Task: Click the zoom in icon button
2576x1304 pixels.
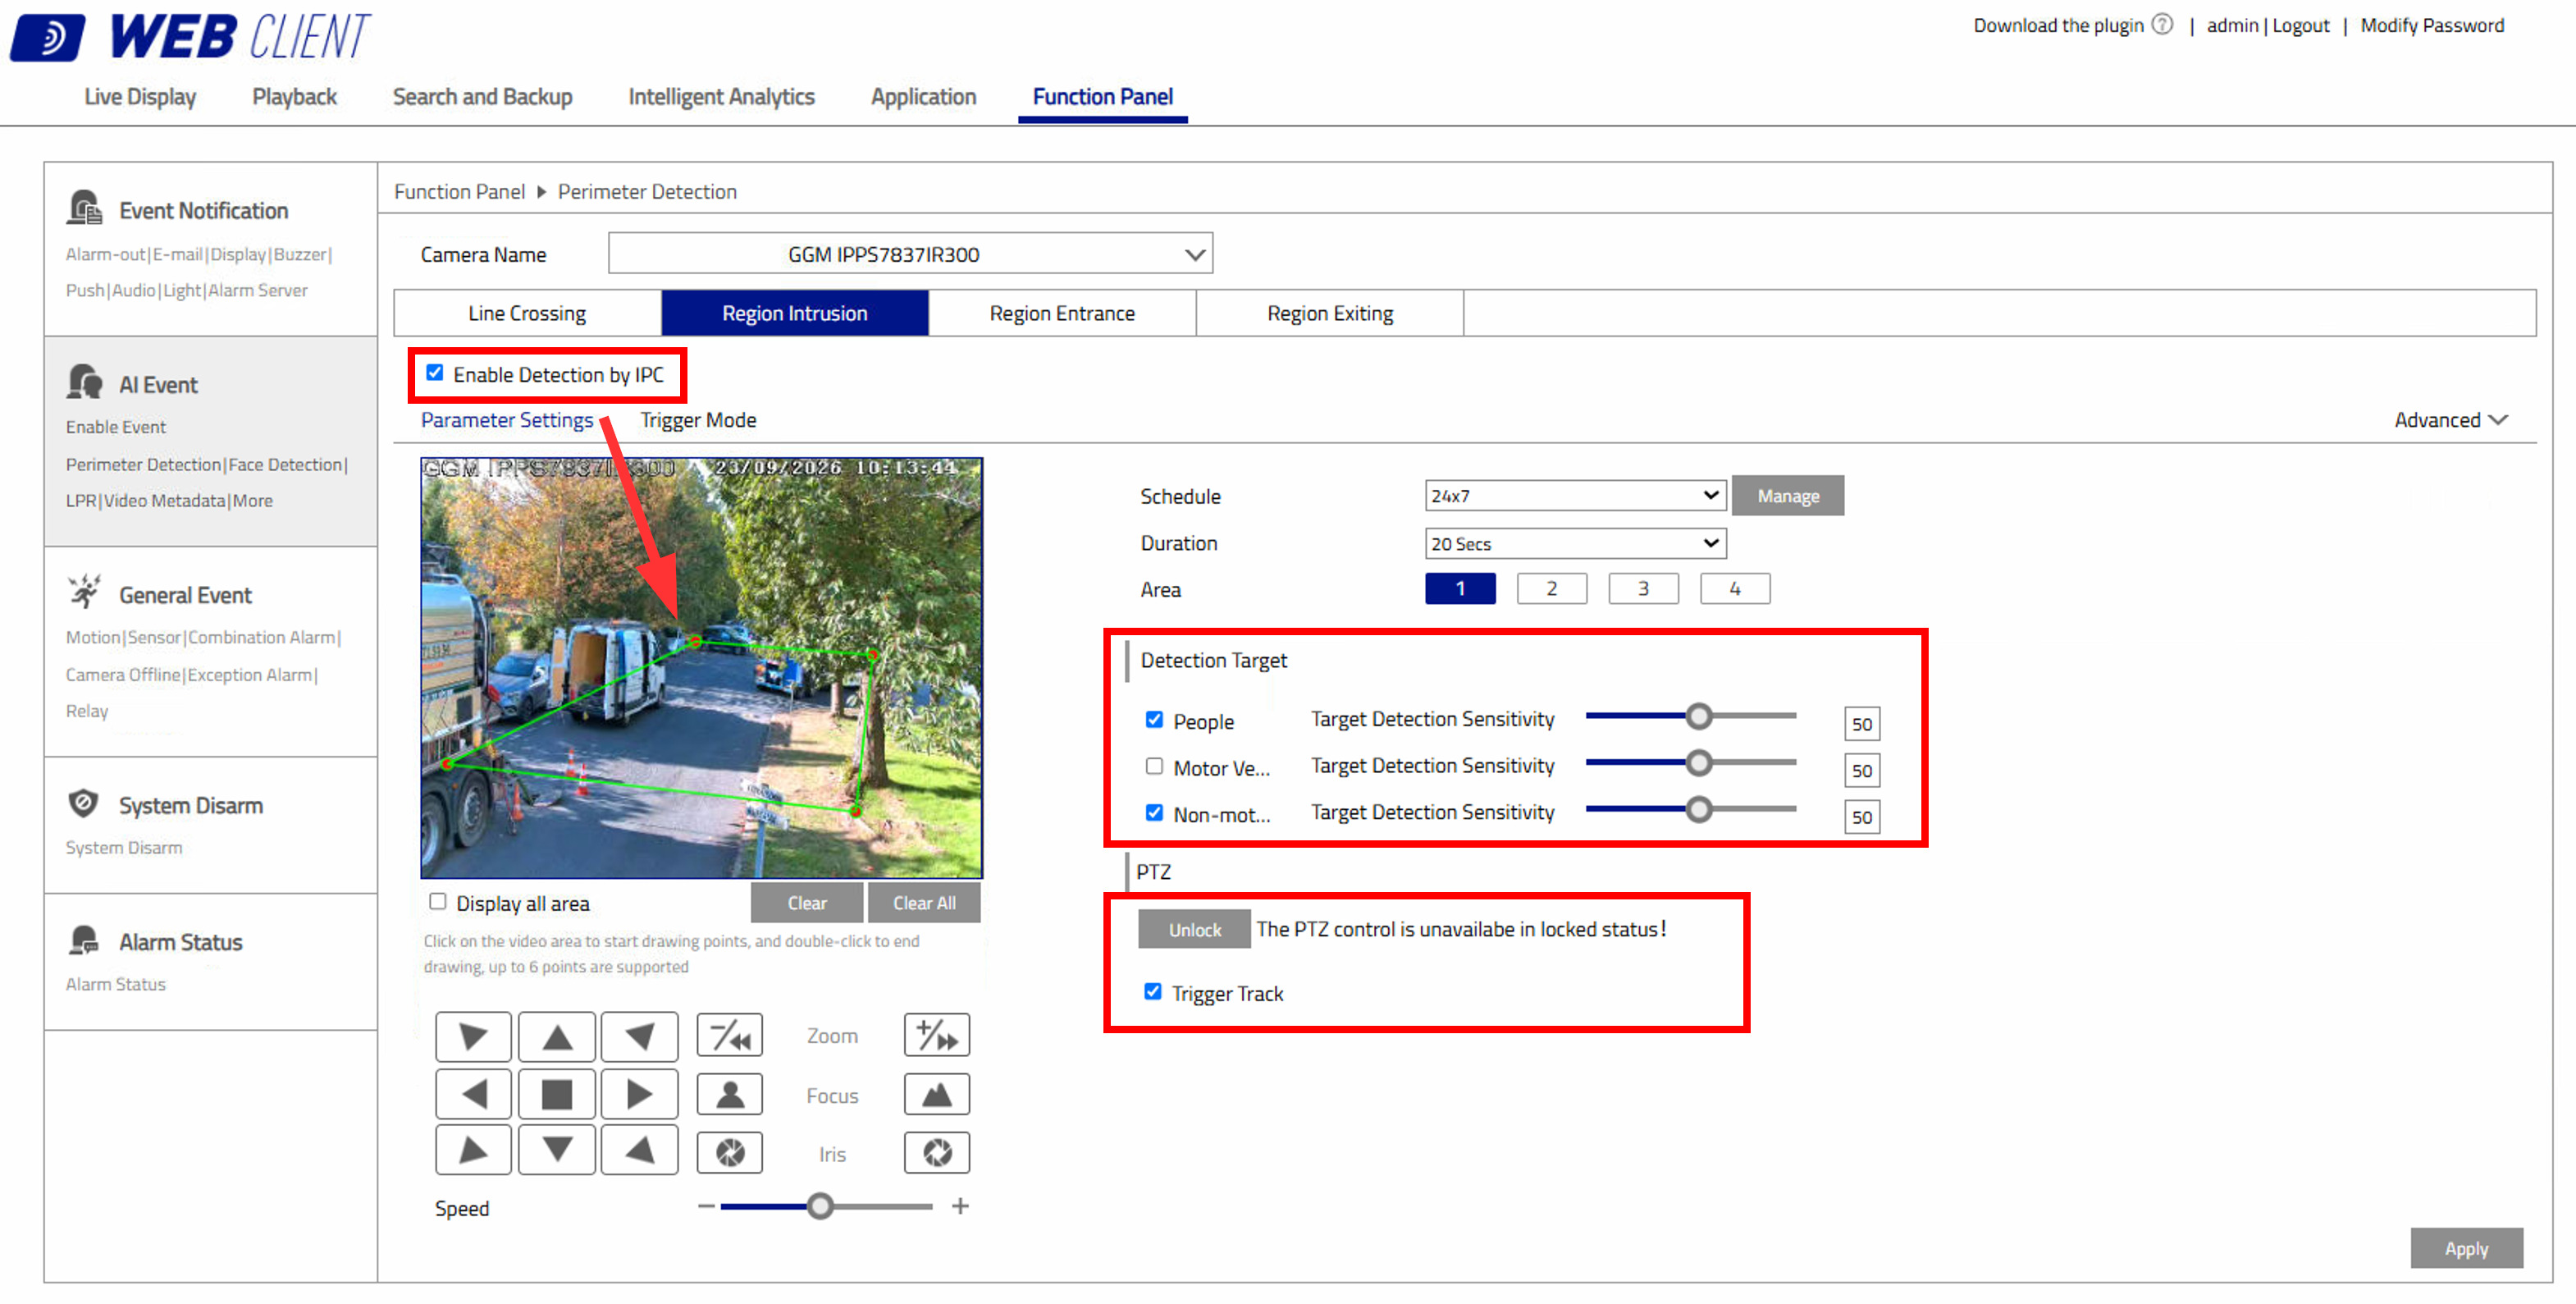Action: click(937, 1036)
